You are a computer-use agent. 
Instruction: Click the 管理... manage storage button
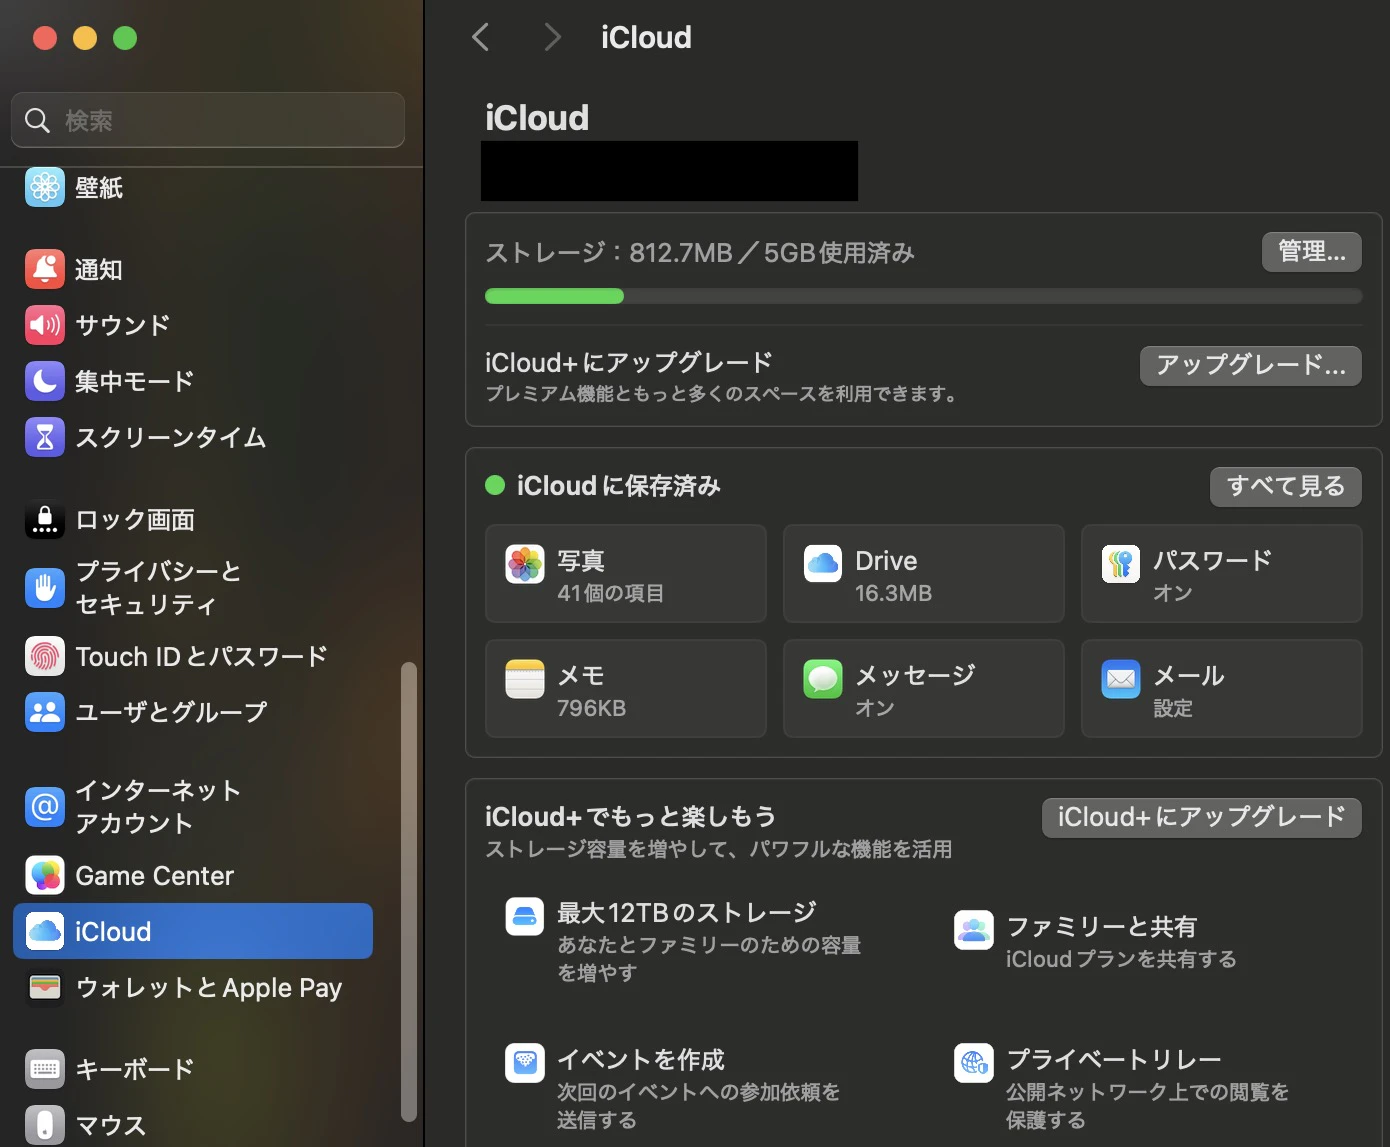coord(1312,251)
